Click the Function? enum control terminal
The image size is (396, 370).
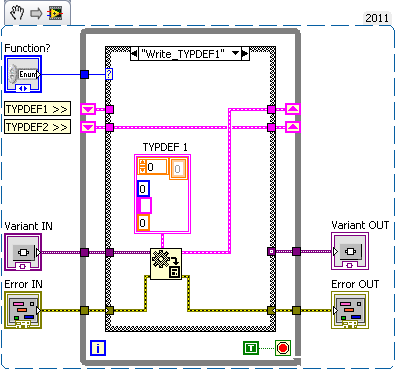[x=23, y=74]
